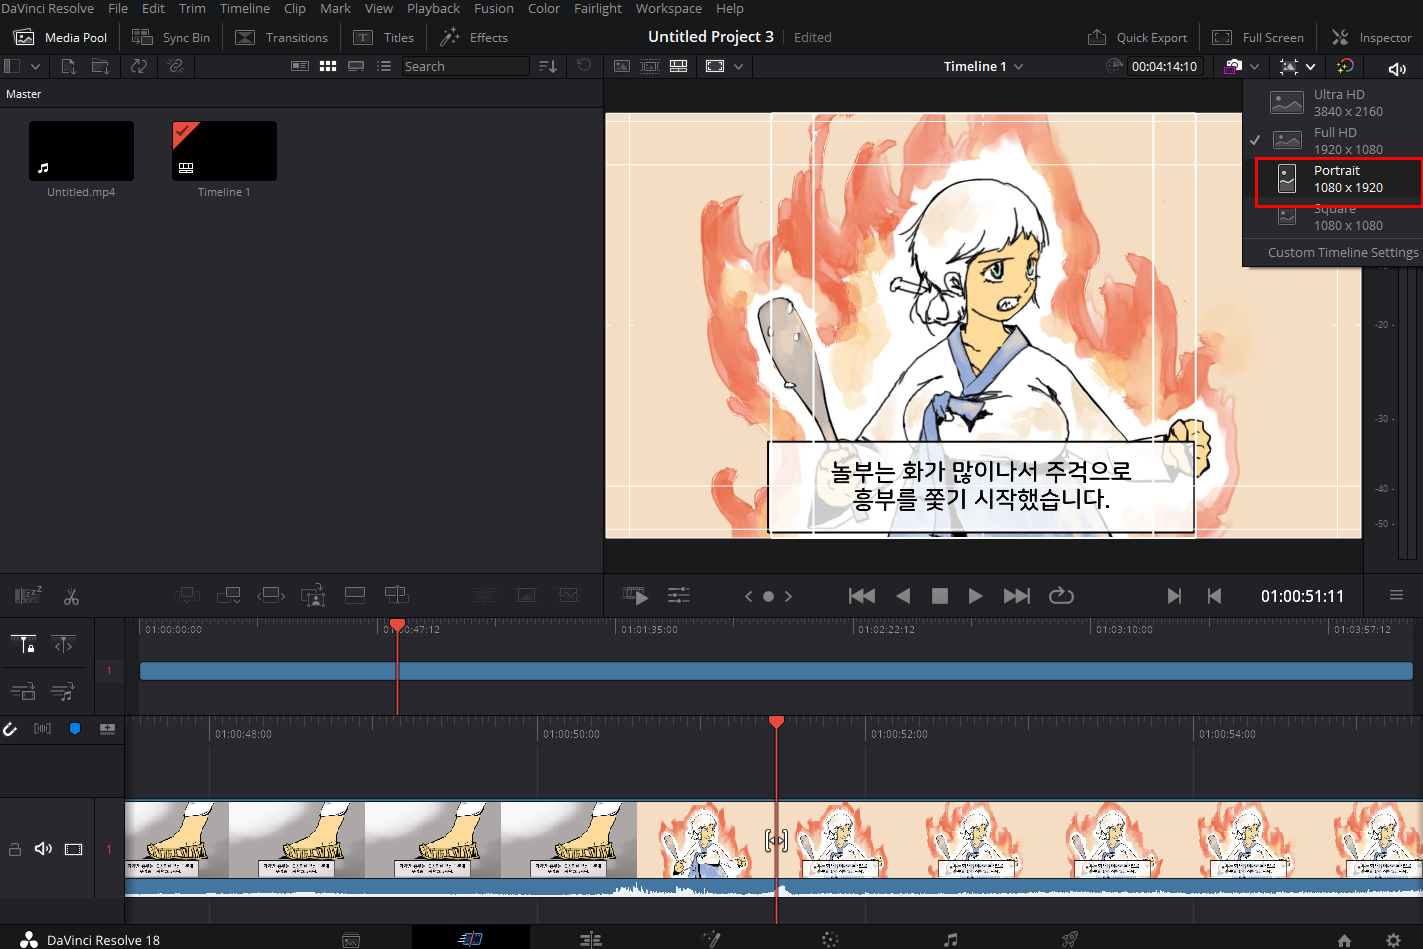Image resolution: width=1423 pixels, height=949 pixels.
Task: Toggle Bypass Color Grades and Fusion
Action: 1345,66
